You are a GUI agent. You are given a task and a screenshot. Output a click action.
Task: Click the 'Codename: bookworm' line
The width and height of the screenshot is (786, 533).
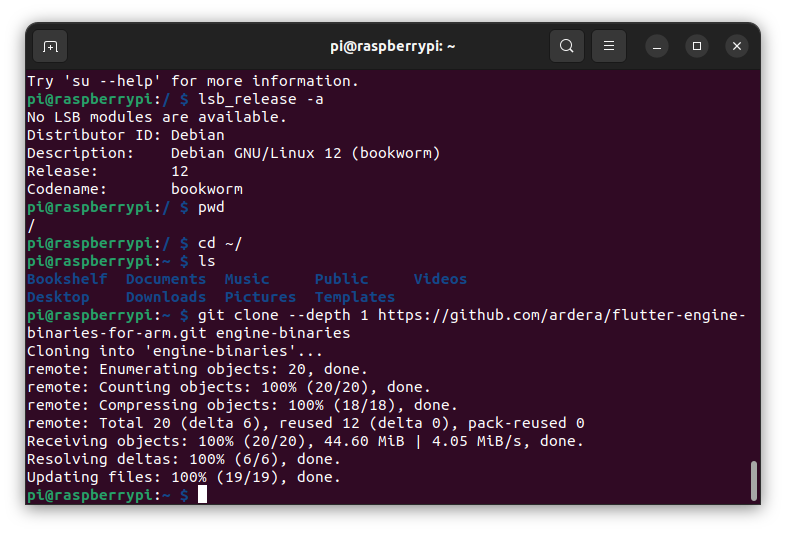pyautogui.click(x=135, y=189)
